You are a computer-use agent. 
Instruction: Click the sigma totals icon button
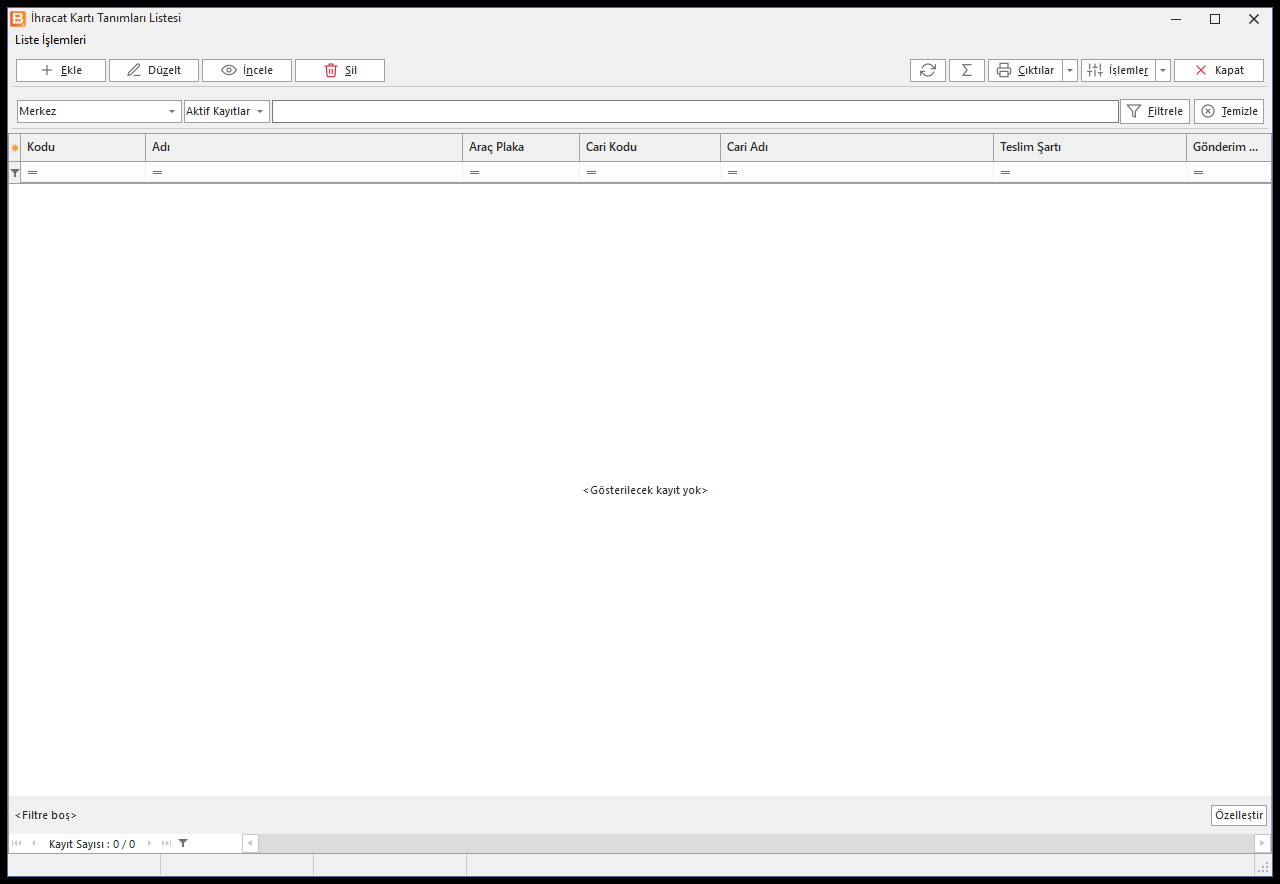pyautogui.click(x=967, y=70)
